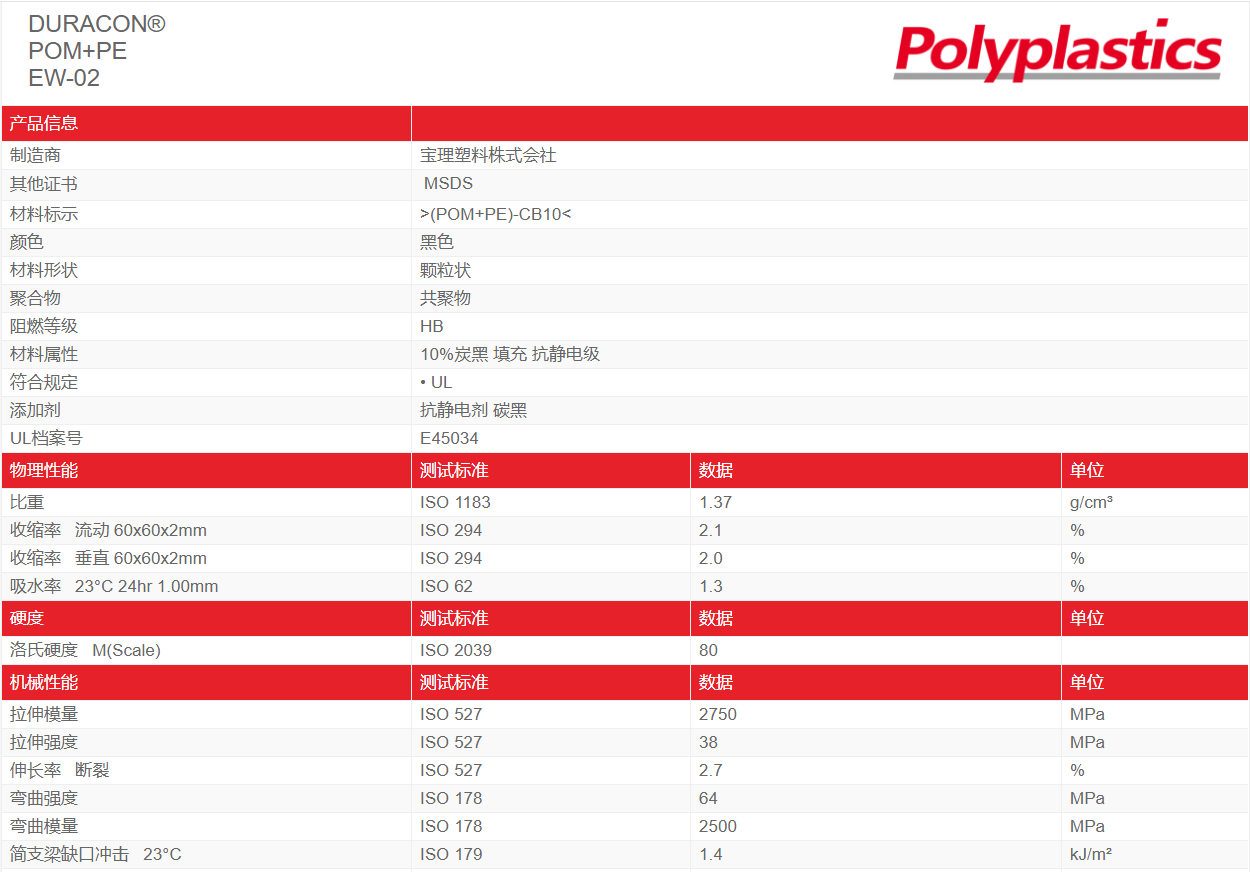Click the 制造商 label
Image resolution: width=1250 pixels, height=872 pixels.
(x=35, y=156)
